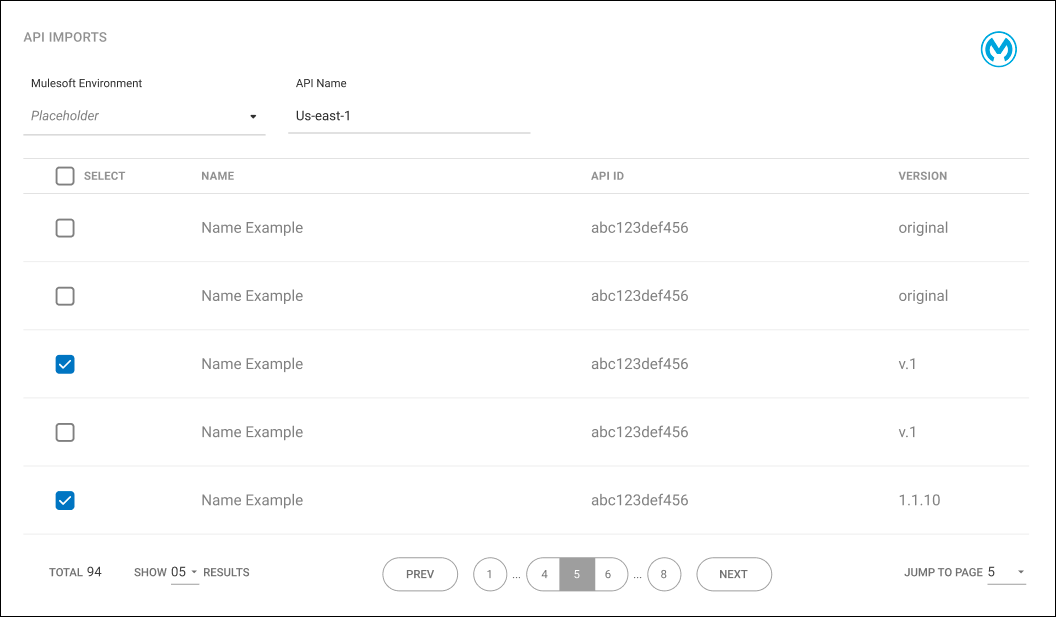
Task: Jump to page 8 via pagination
Action: (664, 574)
